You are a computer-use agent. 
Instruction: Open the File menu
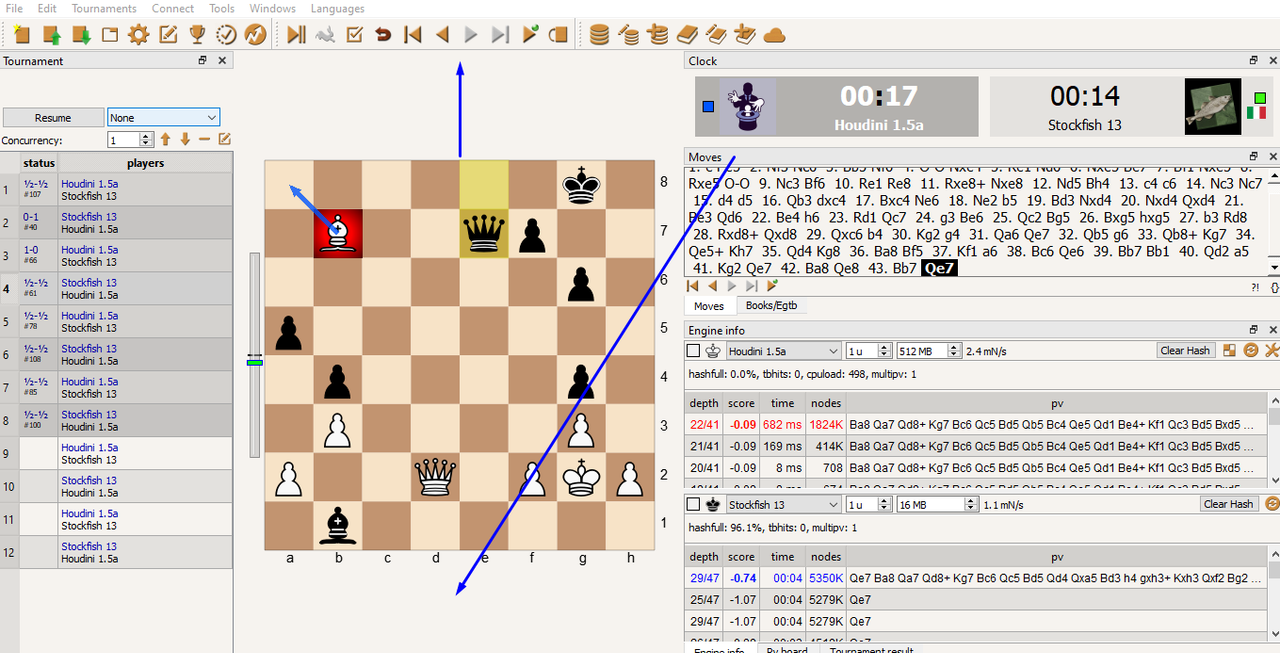point(14,8)
